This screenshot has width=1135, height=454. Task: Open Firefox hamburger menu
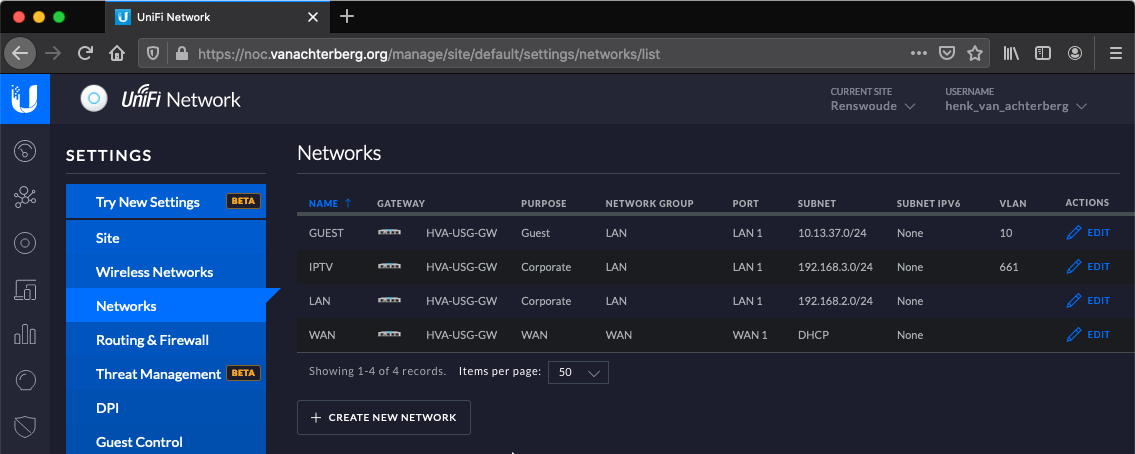1116,53
